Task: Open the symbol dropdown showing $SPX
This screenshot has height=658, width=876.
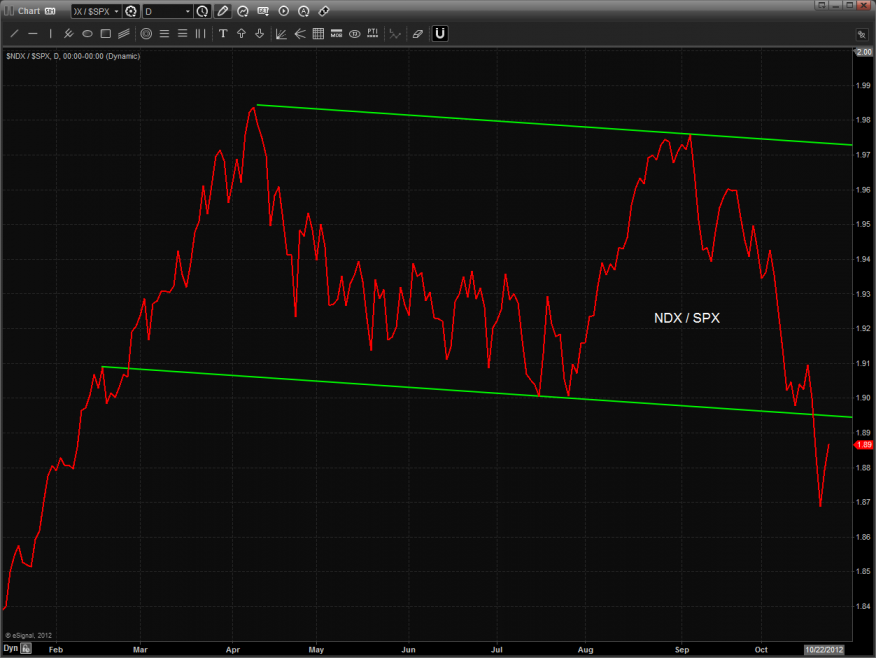Action: 96,11
